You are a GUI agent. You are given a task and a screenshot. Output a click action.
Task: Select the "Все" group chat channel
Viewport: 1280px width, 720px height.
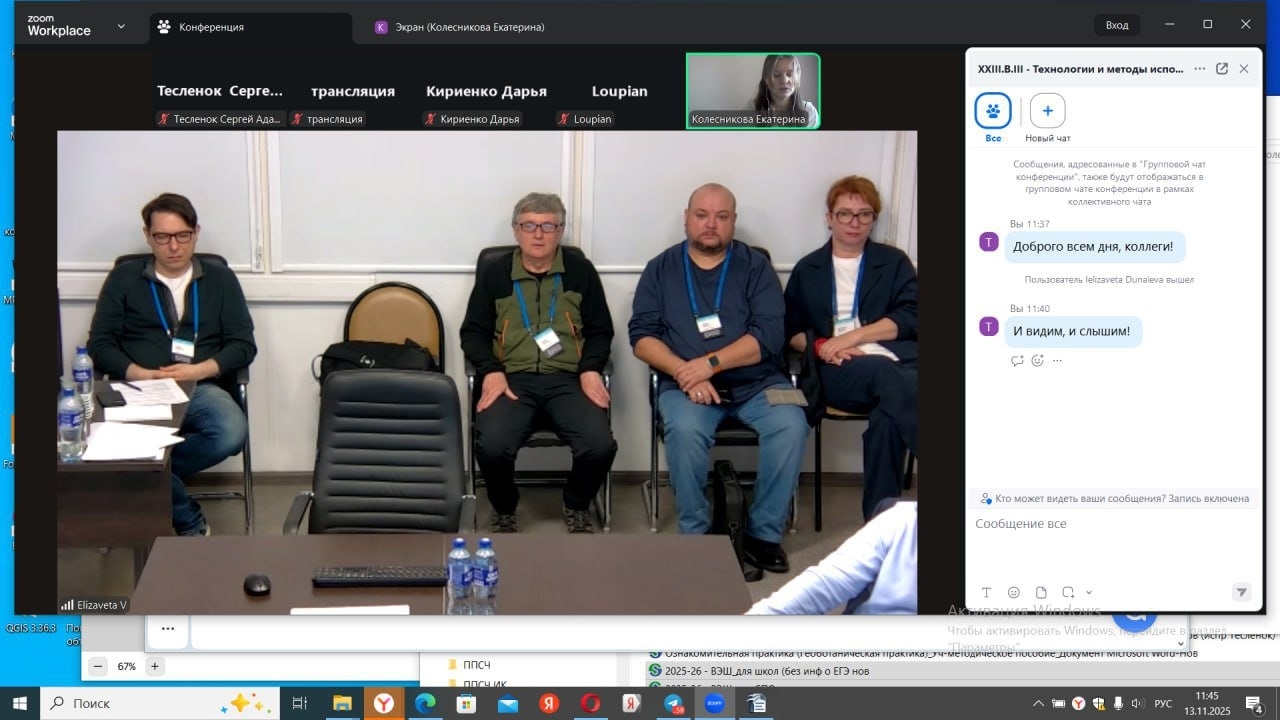[x=993, y=111]
